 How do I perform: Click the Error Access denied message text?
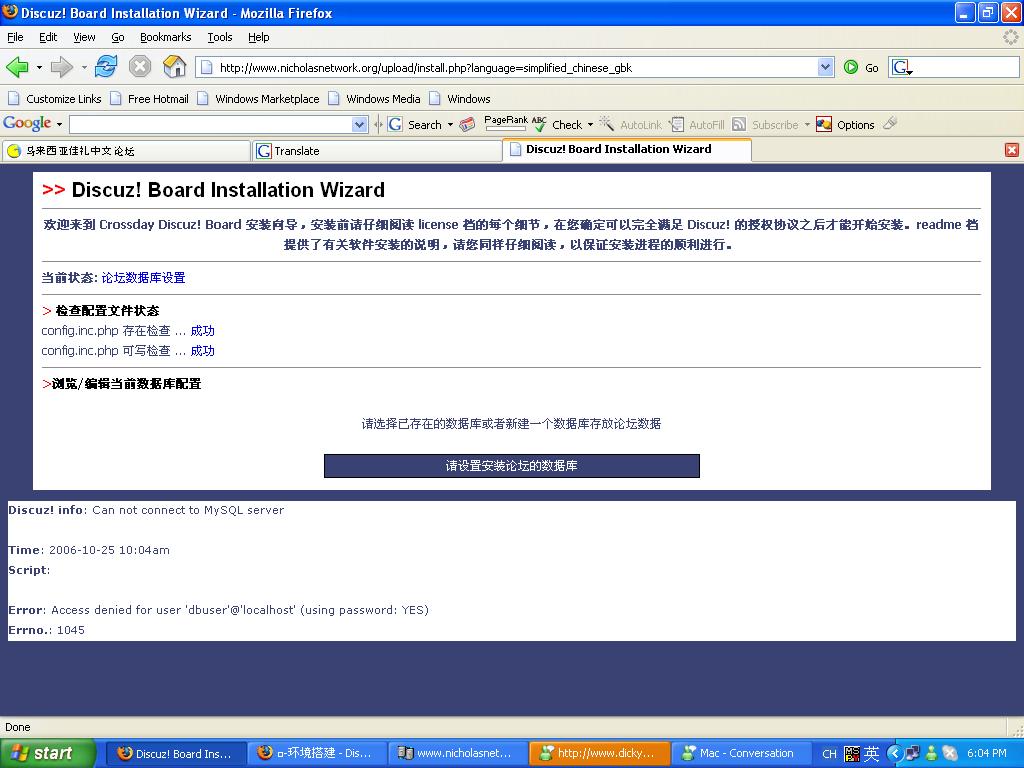coord(219,610)
